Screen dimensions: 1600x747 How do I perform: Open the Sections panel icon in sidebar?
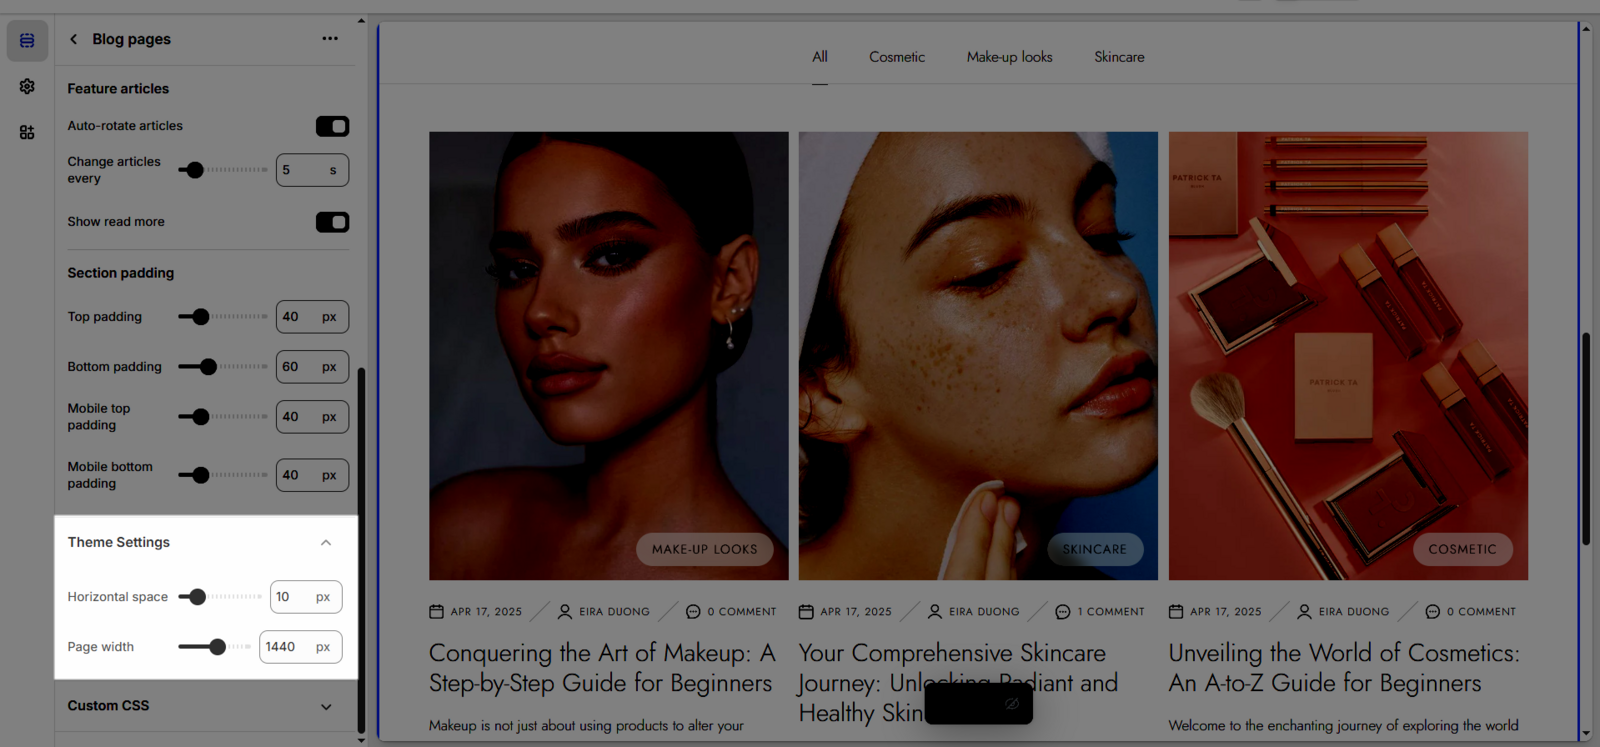(x=27, y=41)
